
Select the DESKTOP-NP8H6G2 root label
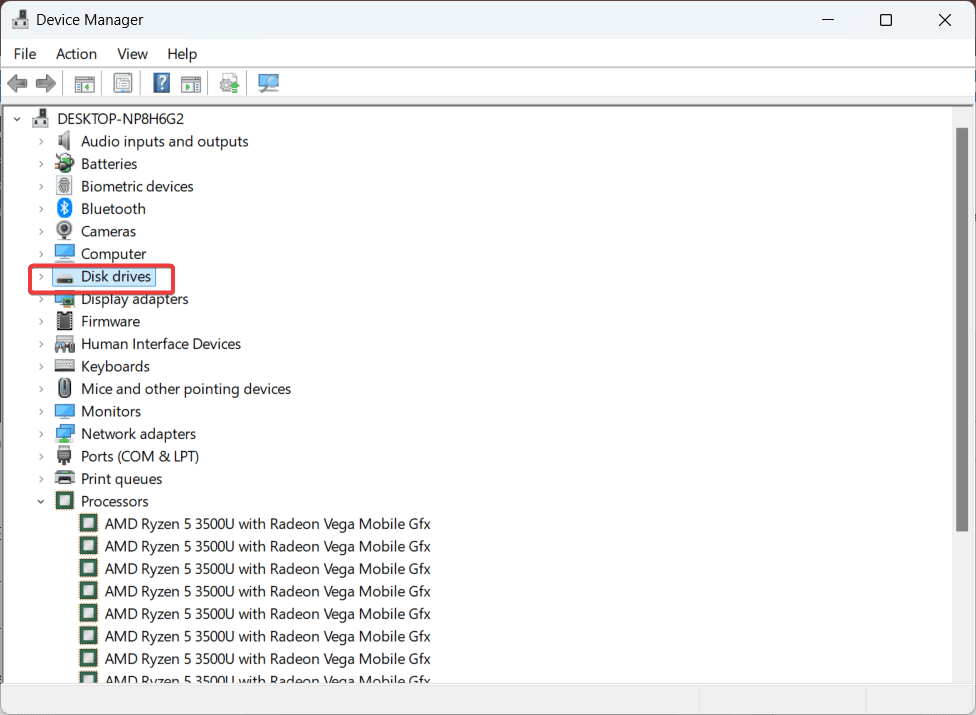(120, 119)
